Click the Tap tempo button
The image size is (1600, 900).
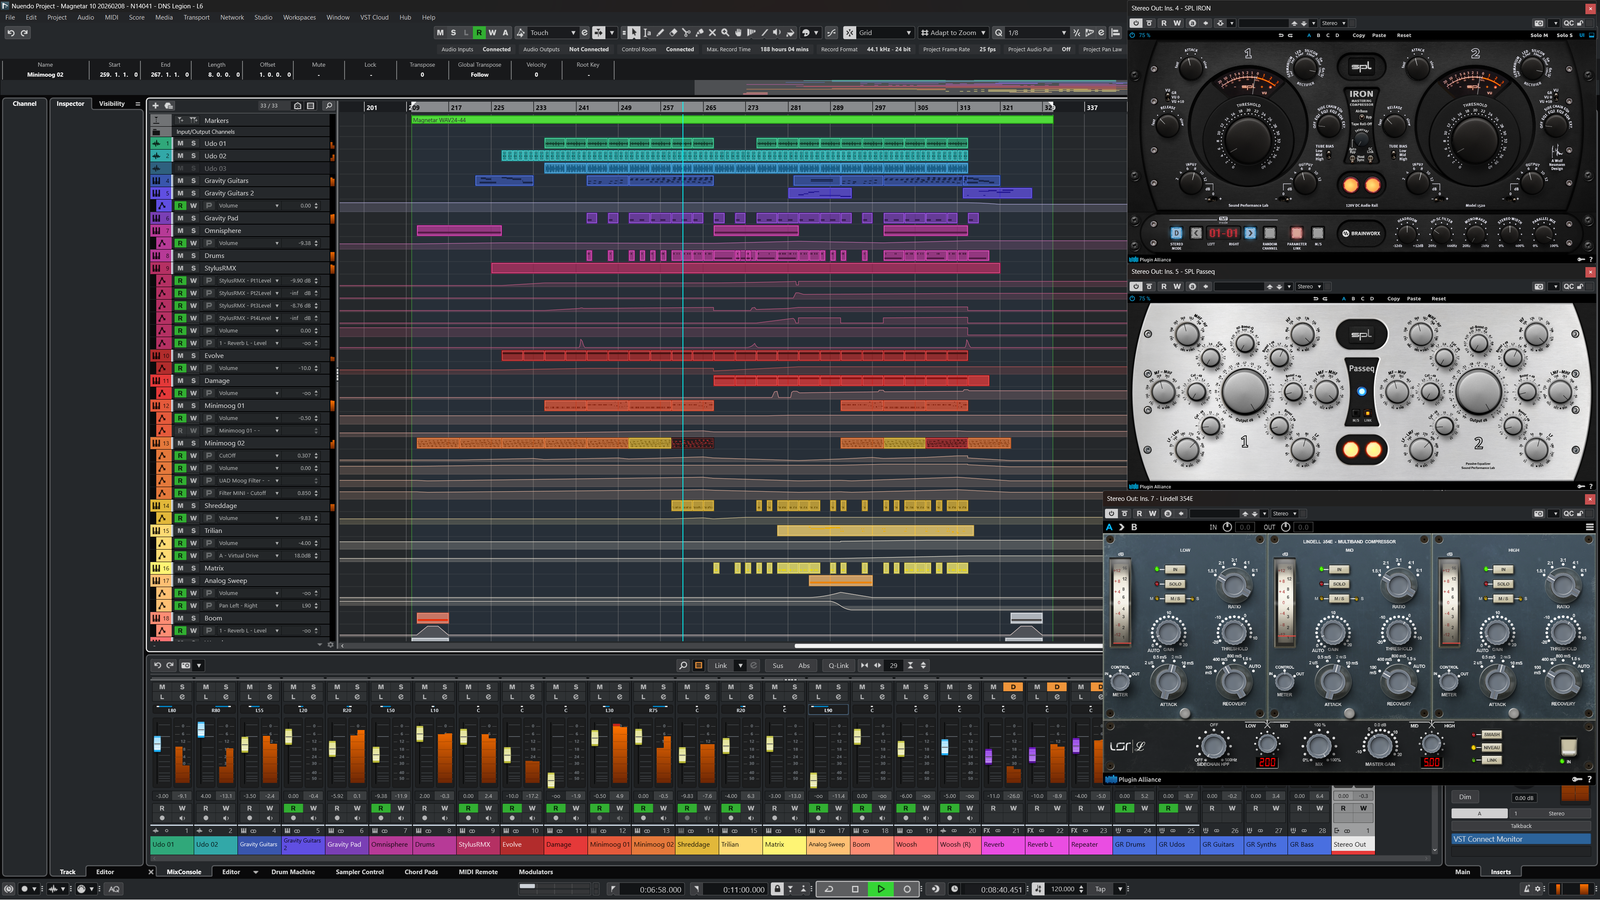pos(1100,889)
